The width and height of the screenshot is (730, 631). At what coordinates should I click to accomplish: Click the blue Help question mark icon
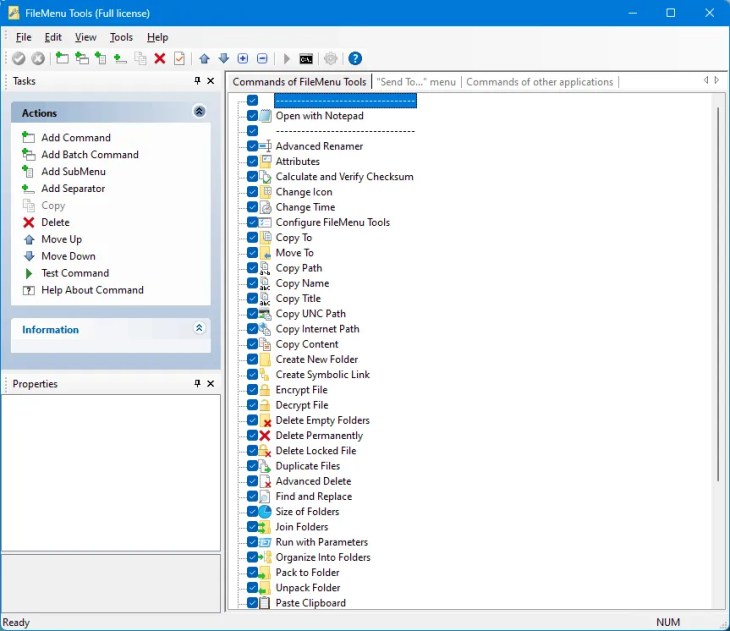pos(355,58)
